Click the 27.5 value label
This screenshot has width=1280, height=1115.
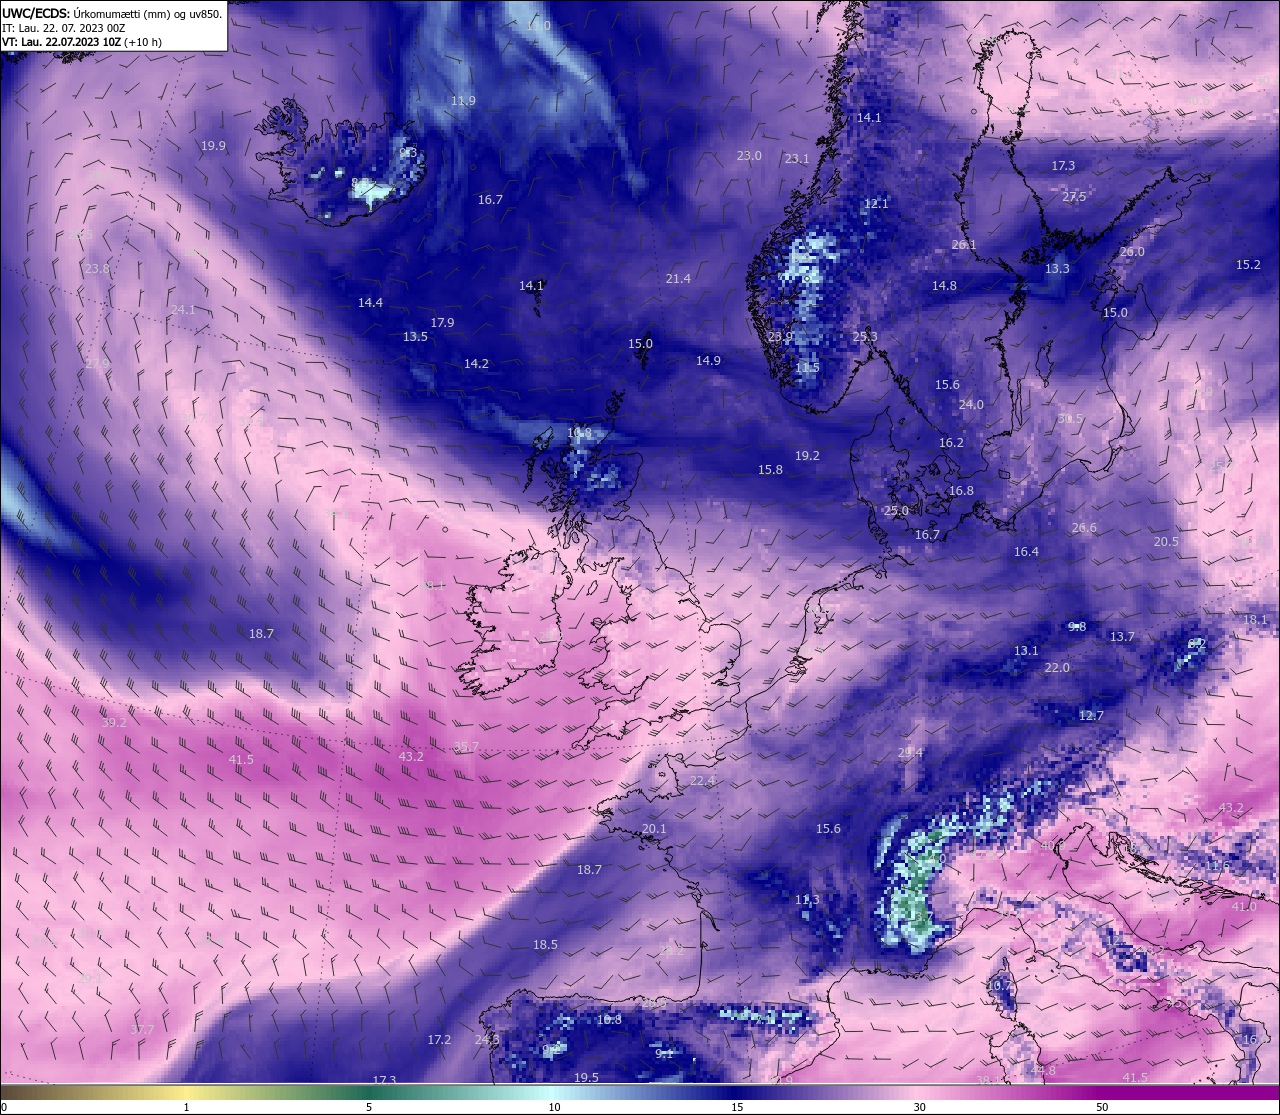tap(1074, 197)
